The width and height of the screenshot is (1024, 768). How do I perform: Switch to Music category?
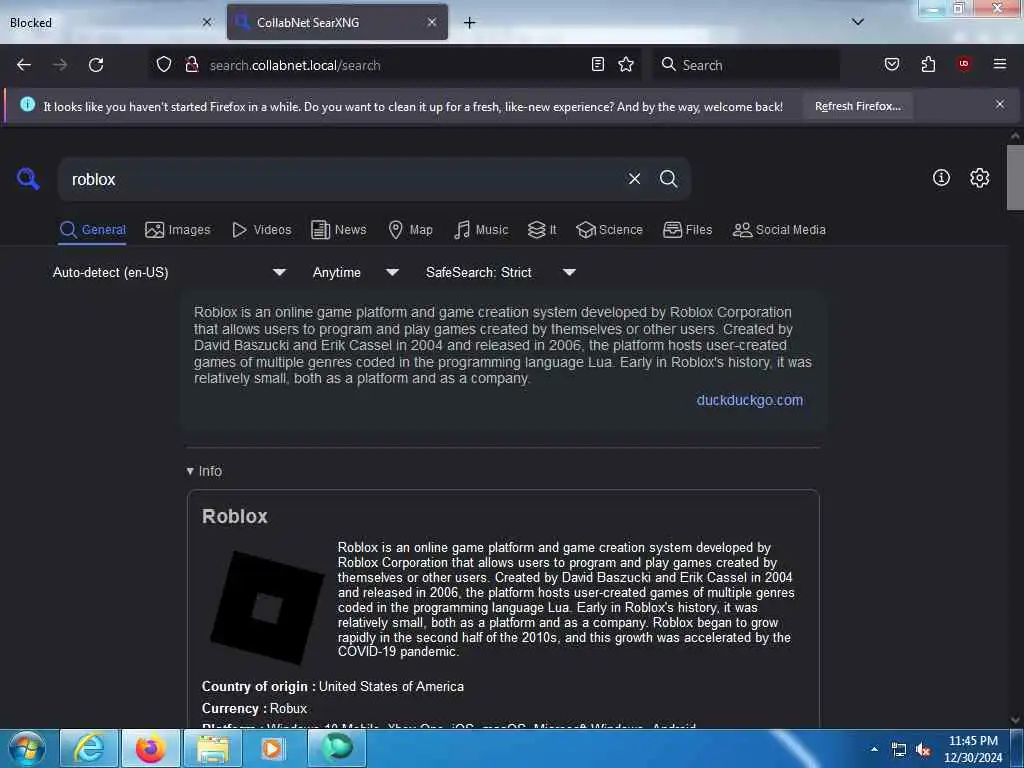pos(481,230)
